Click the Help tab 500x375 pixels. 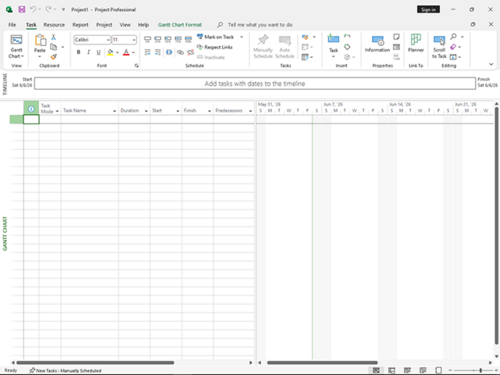(x=143, y=25)
